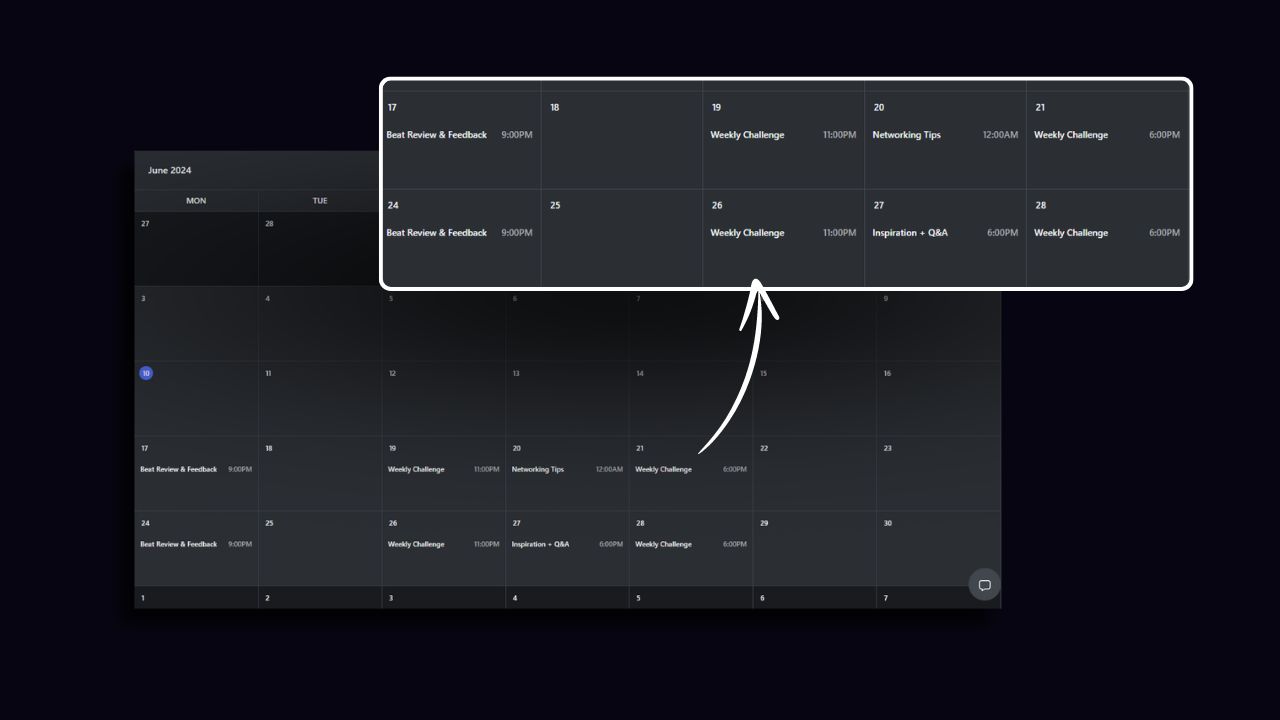Select the MON column header
Image resolution: width=1280 pixels, height=720 pixels.
coord(196,201)
